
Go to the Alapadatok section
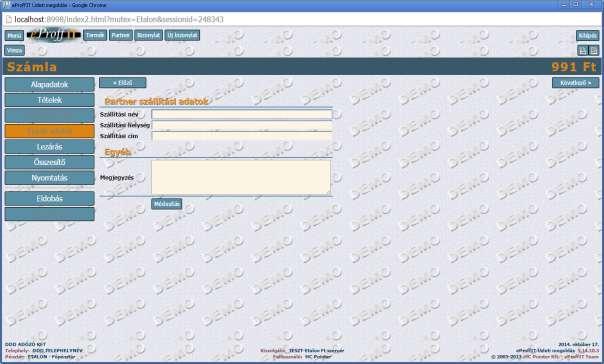tap(49, 84)
